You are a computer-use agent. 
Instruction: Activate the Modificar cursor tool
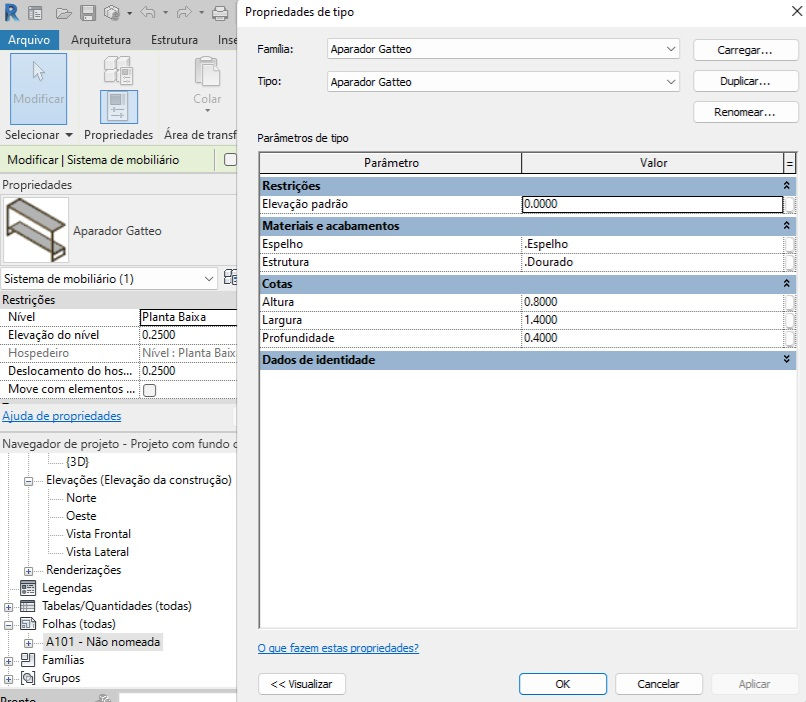(39, 88)
